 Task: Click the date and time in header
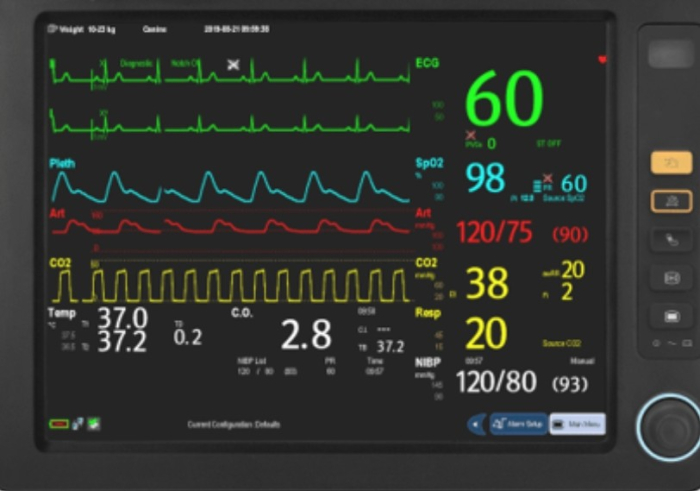(237, 29)
